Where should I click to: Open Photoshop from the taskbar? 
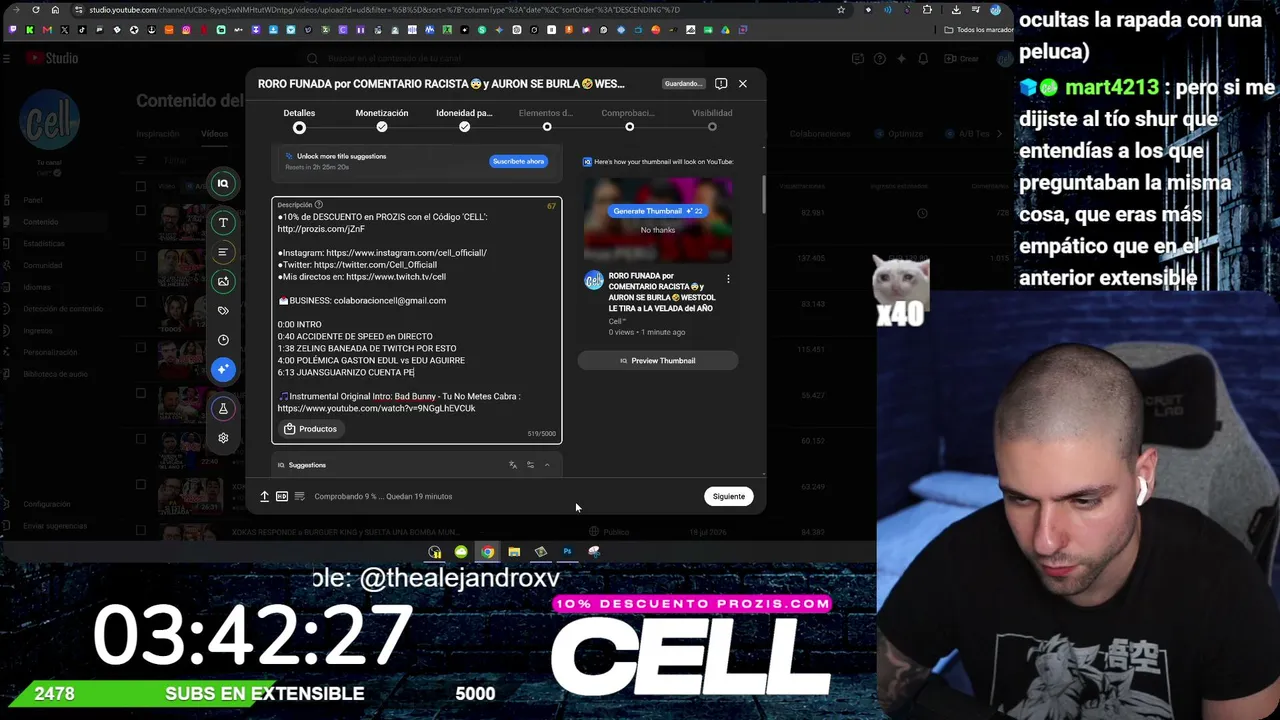[x=567, y=552]
